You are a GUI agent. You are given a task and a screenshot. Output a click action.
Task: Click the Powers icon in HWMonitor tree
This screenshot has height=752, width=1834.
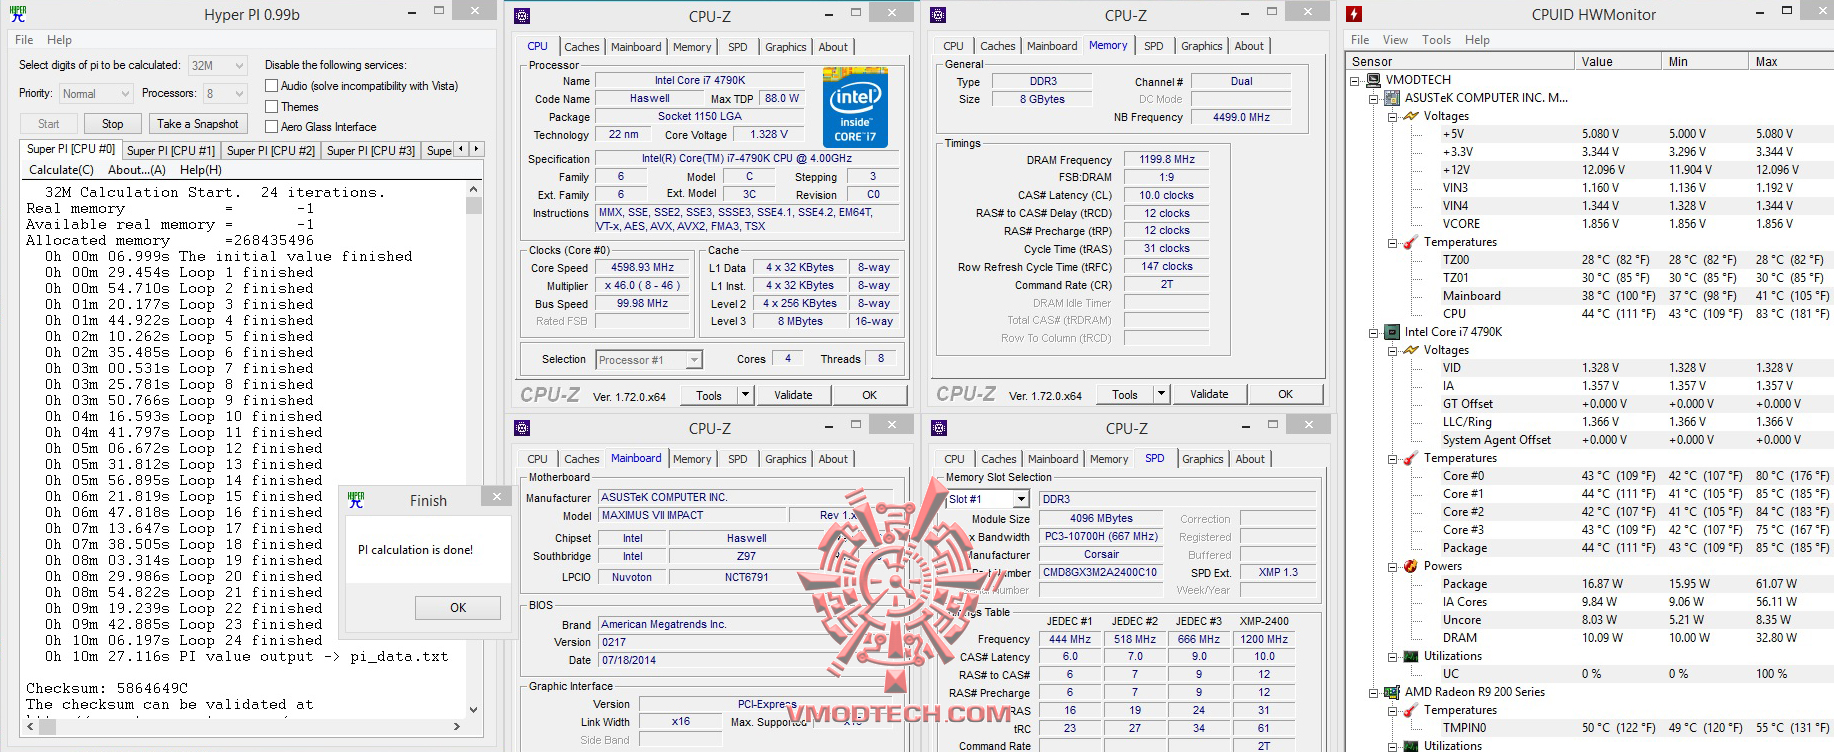click(x=1411, y=566)
